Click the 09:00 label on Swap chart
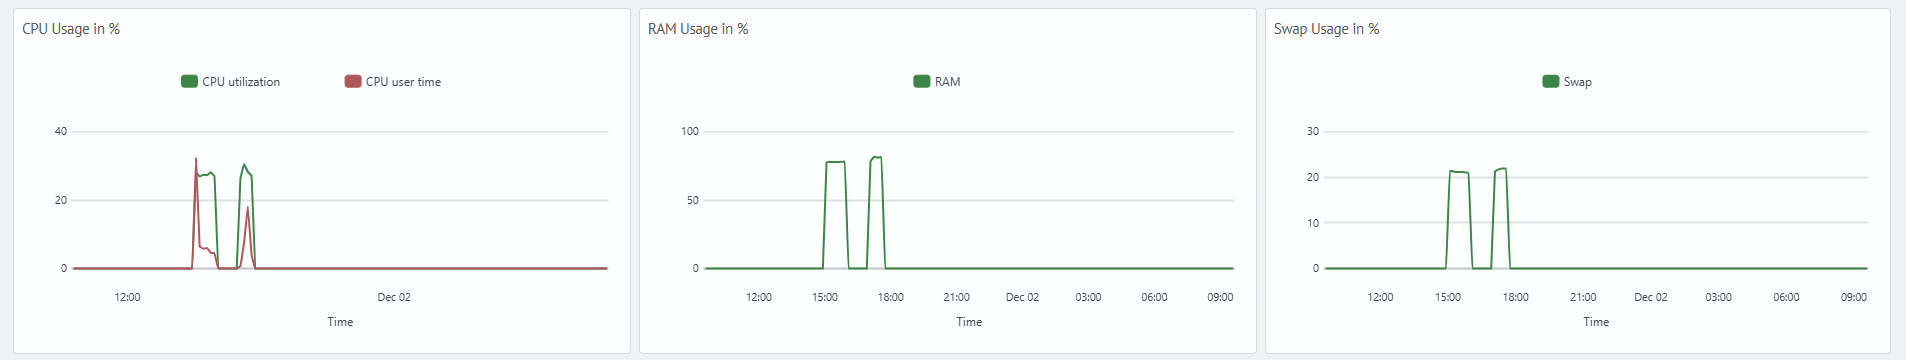 [x=1854, y=297]
